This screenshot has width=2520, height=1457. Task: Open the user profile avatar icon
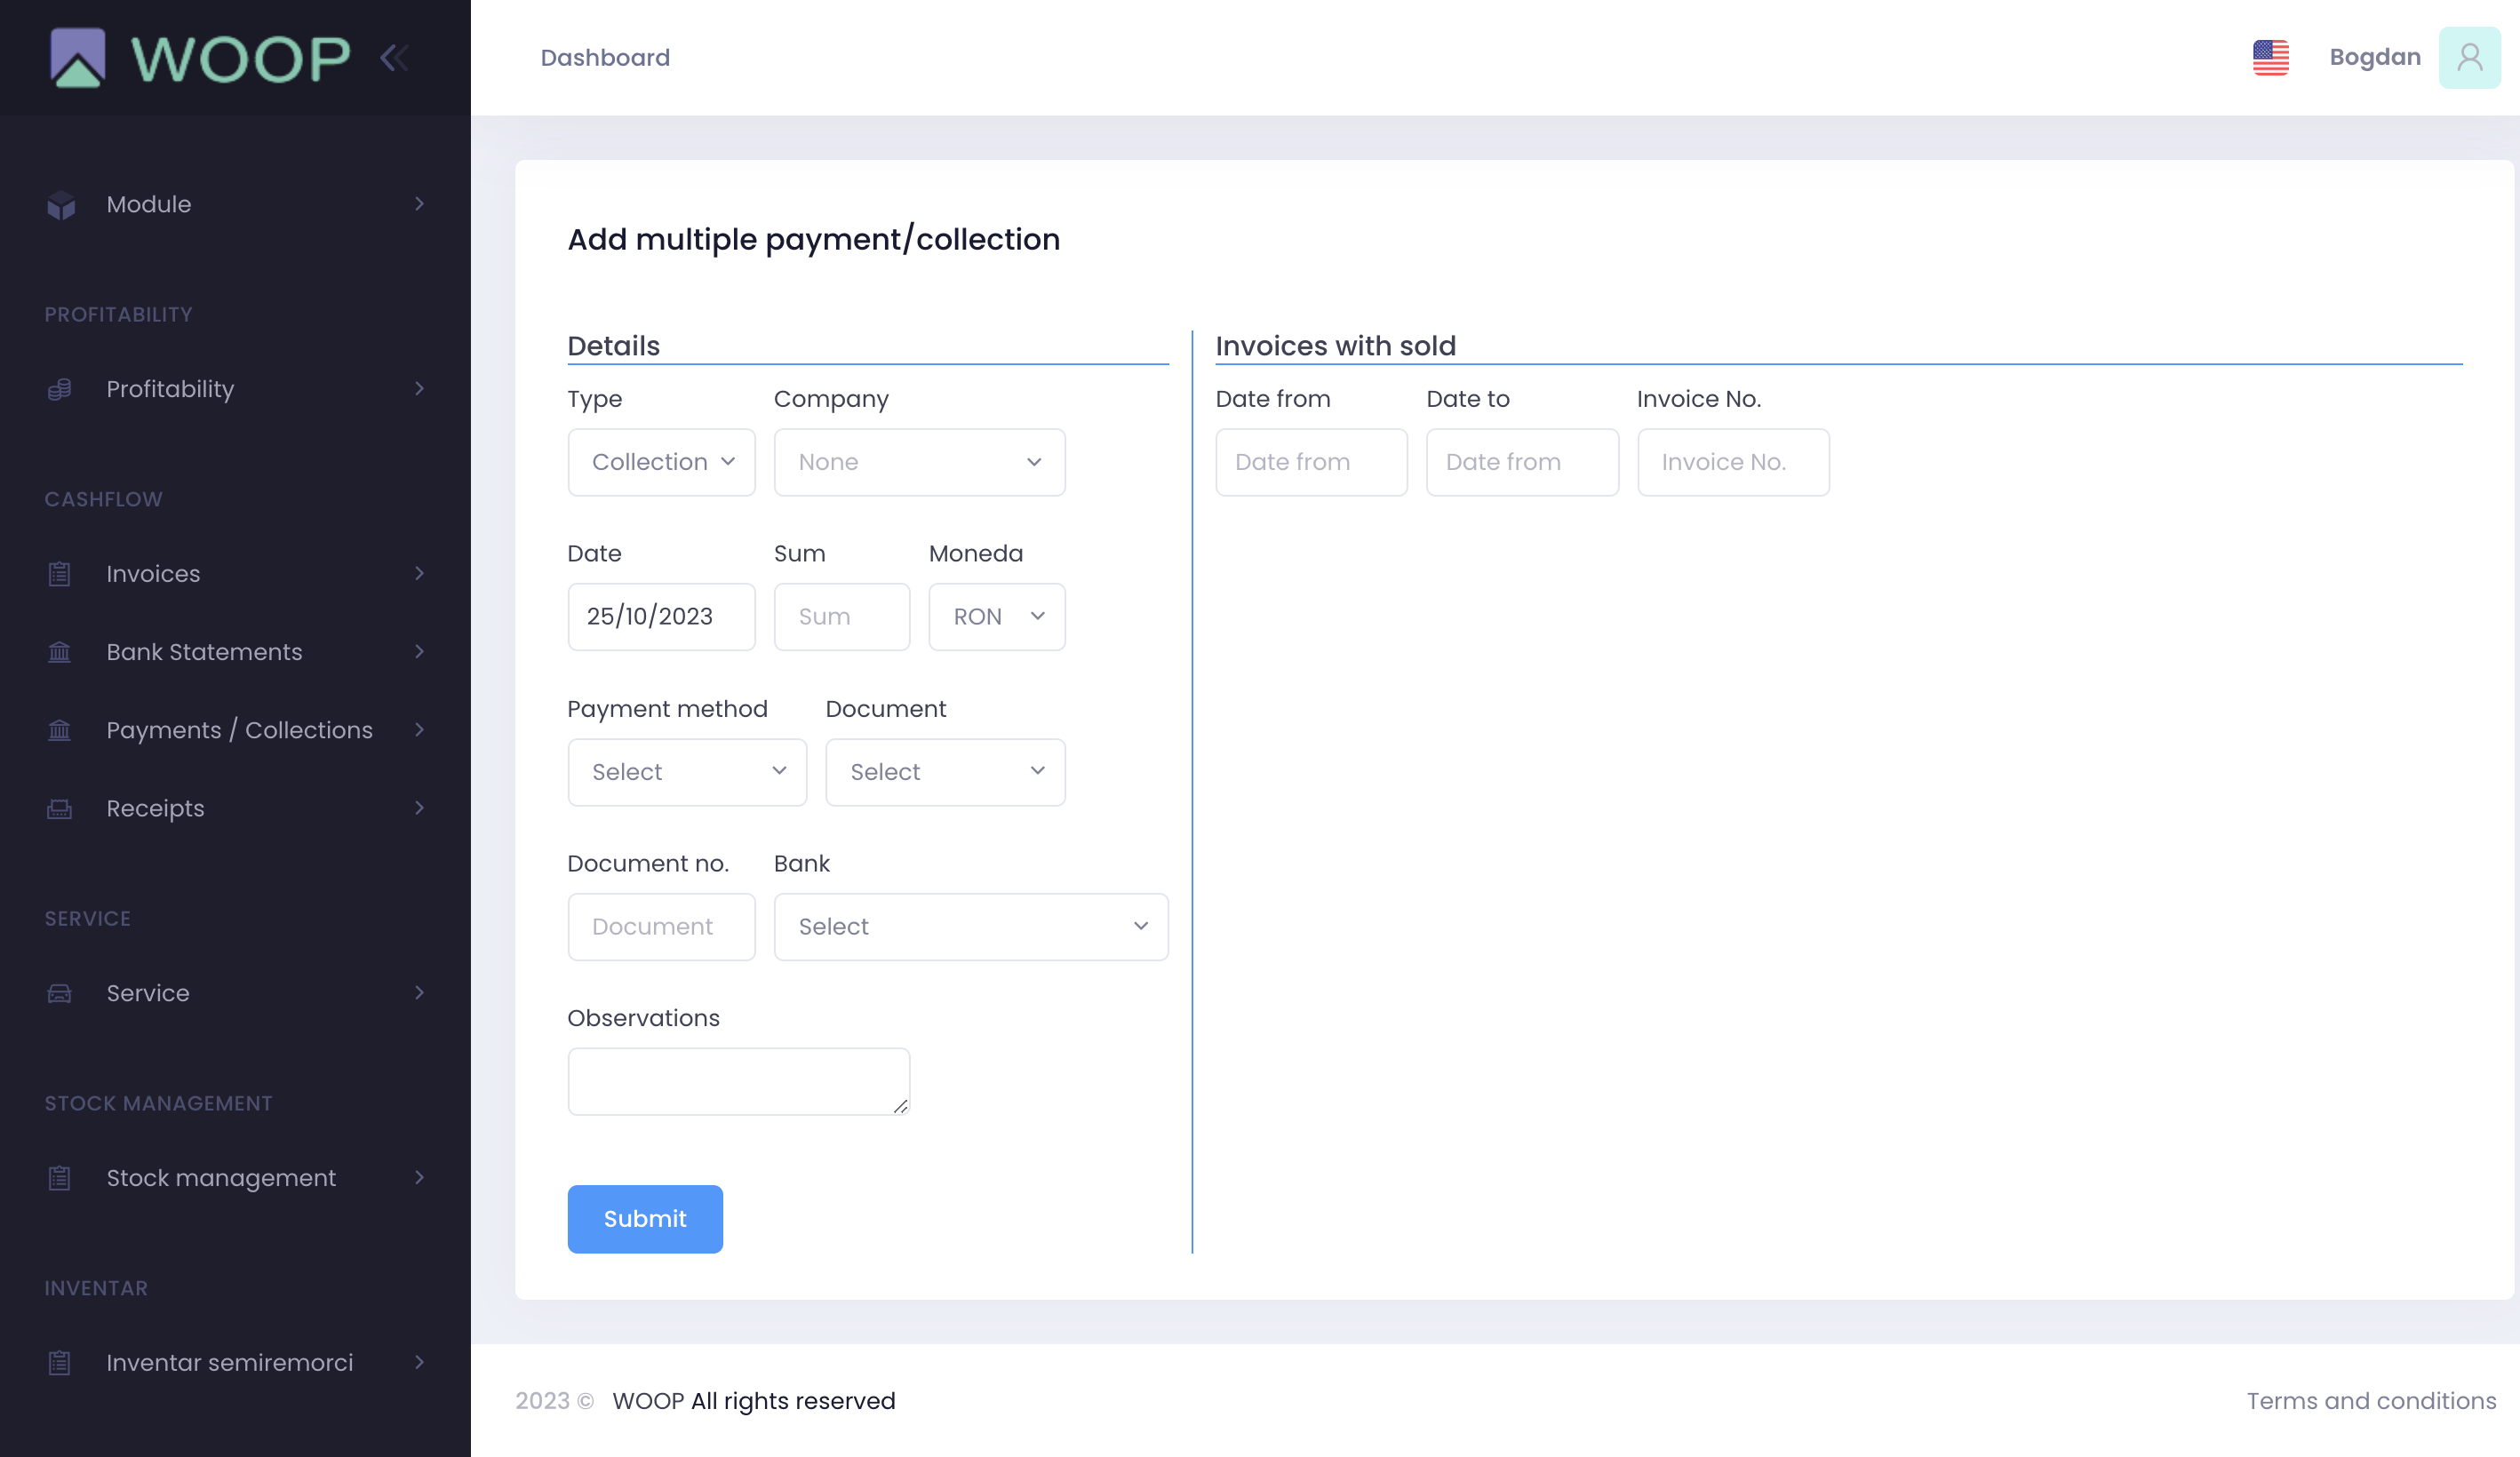(x=2470, y=57)
